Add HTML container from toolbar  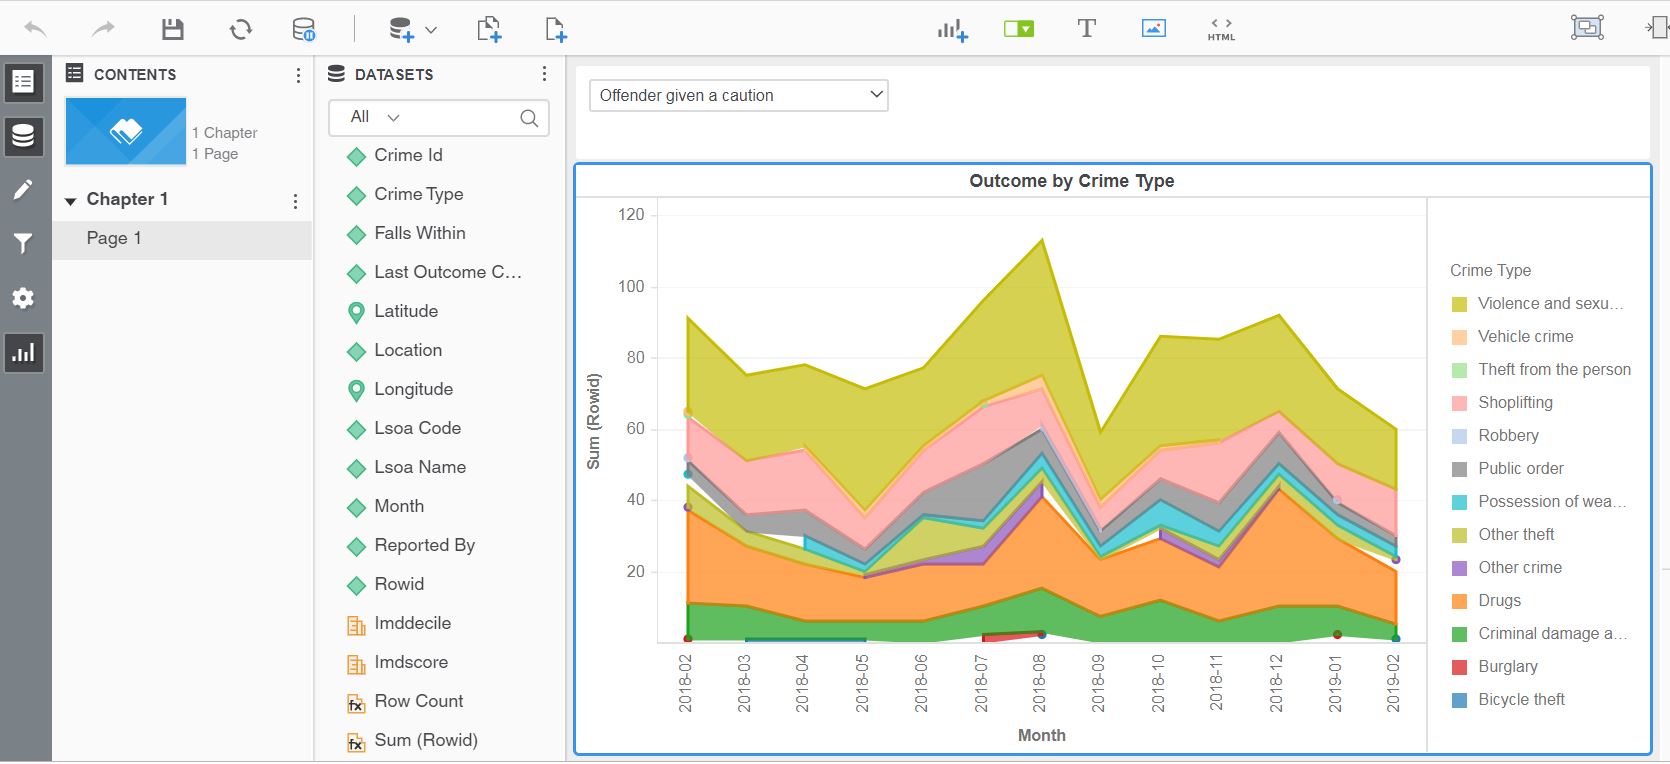click(x=1221, y=29)
